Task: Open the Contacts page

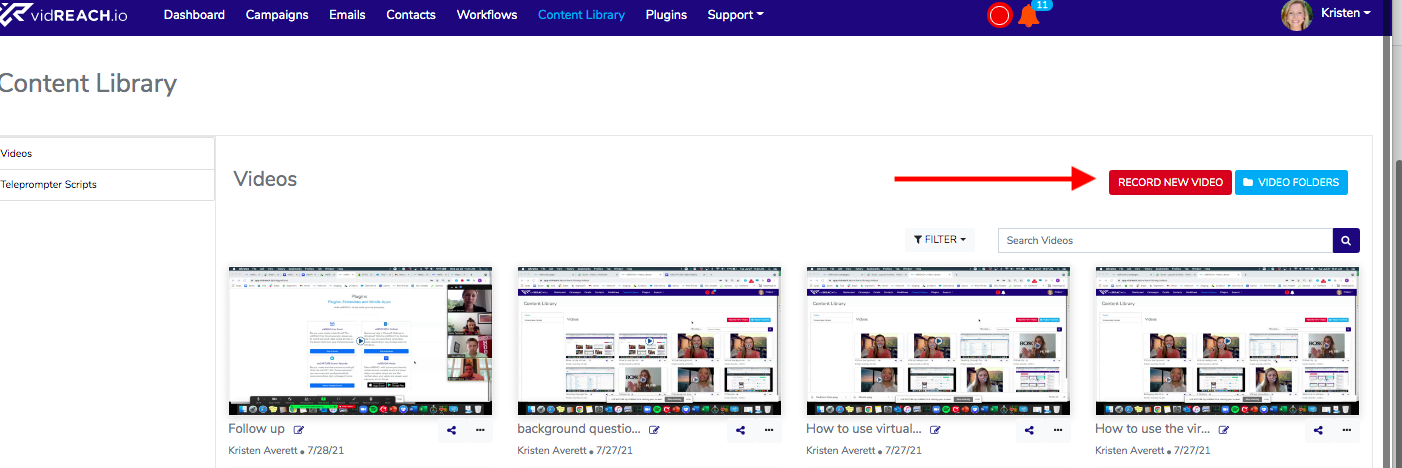Action: (x=411, y=15)
